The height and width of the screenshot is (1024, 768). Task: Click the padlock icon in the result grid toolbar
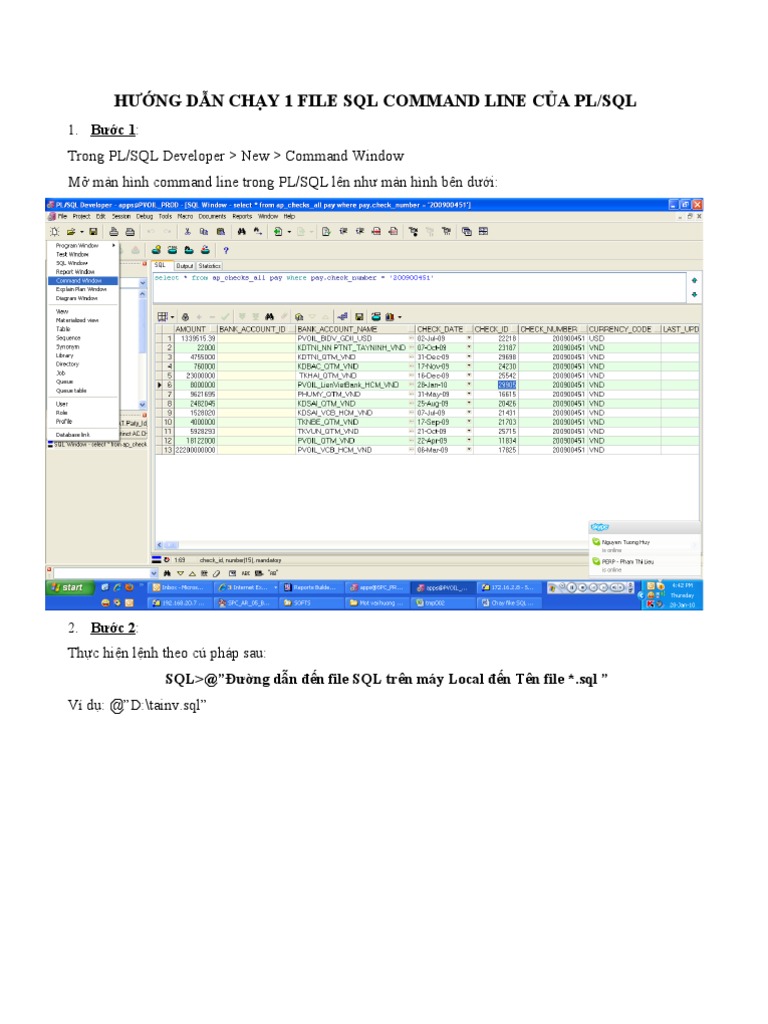185,317
